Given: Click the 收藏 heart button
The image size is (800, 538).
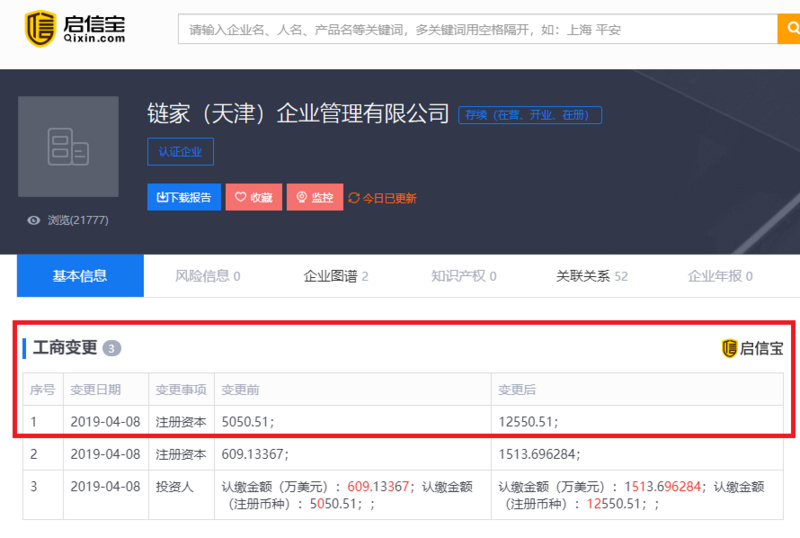Looking at the screenshot, I should (x=254, y=197).
